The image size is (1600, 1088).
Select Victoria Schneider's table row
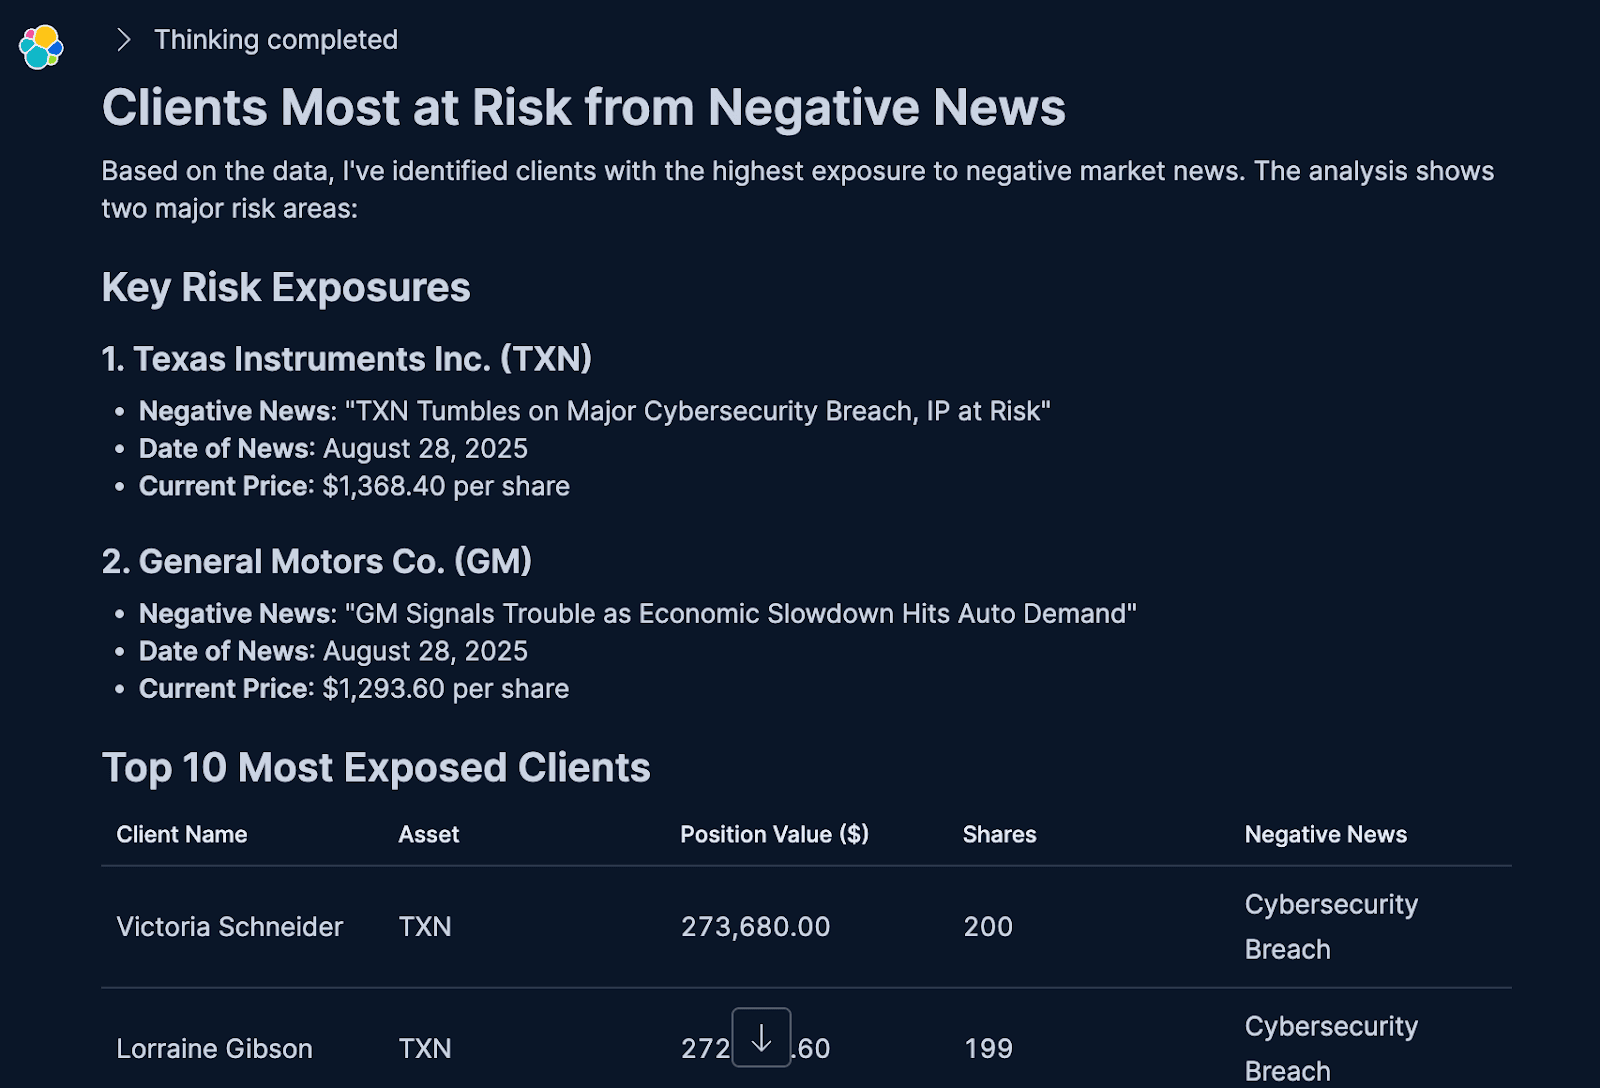tap(700, 926)
